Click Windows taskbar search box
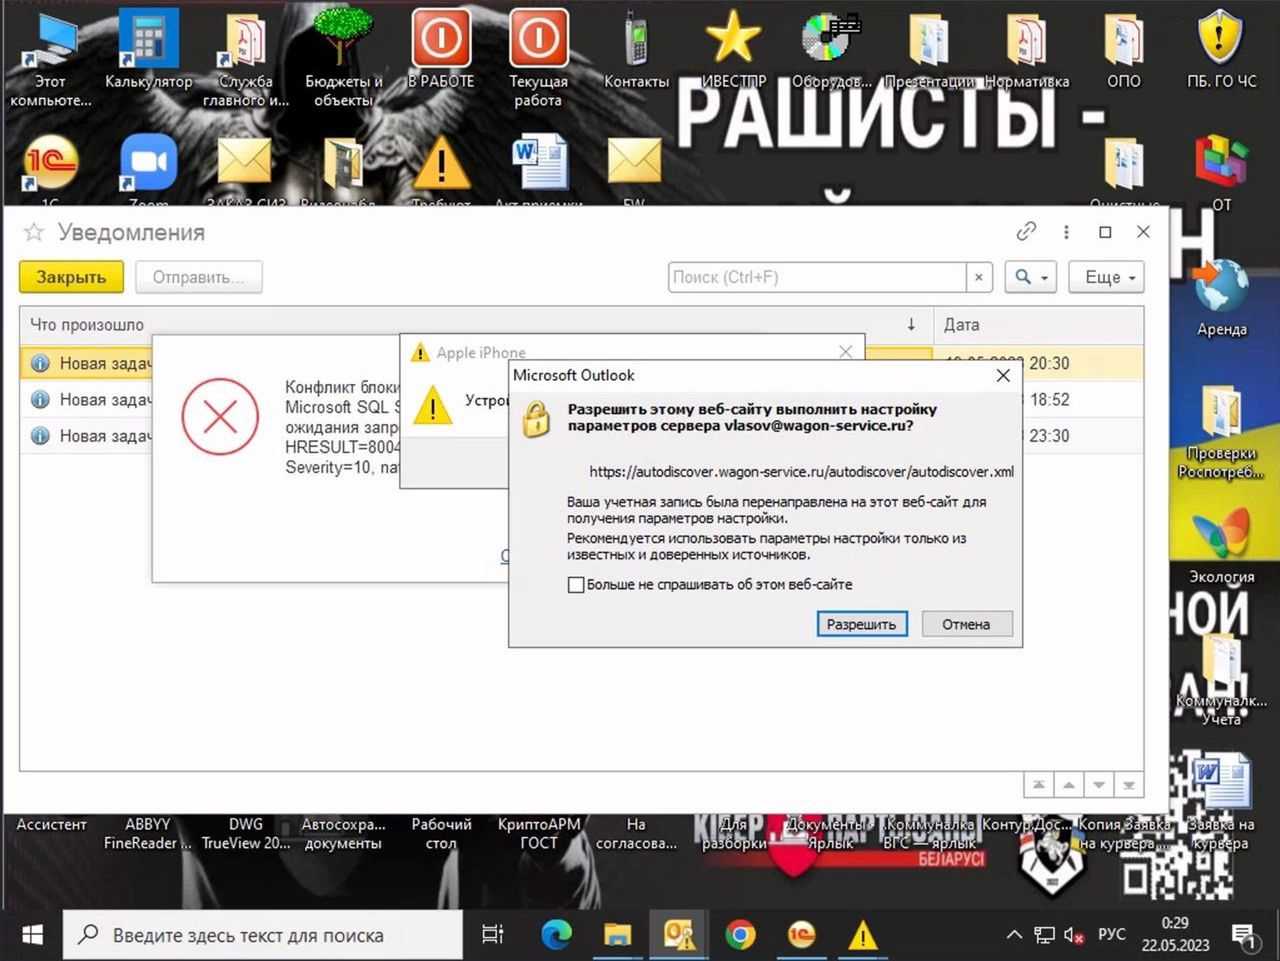 coord(263,935)
